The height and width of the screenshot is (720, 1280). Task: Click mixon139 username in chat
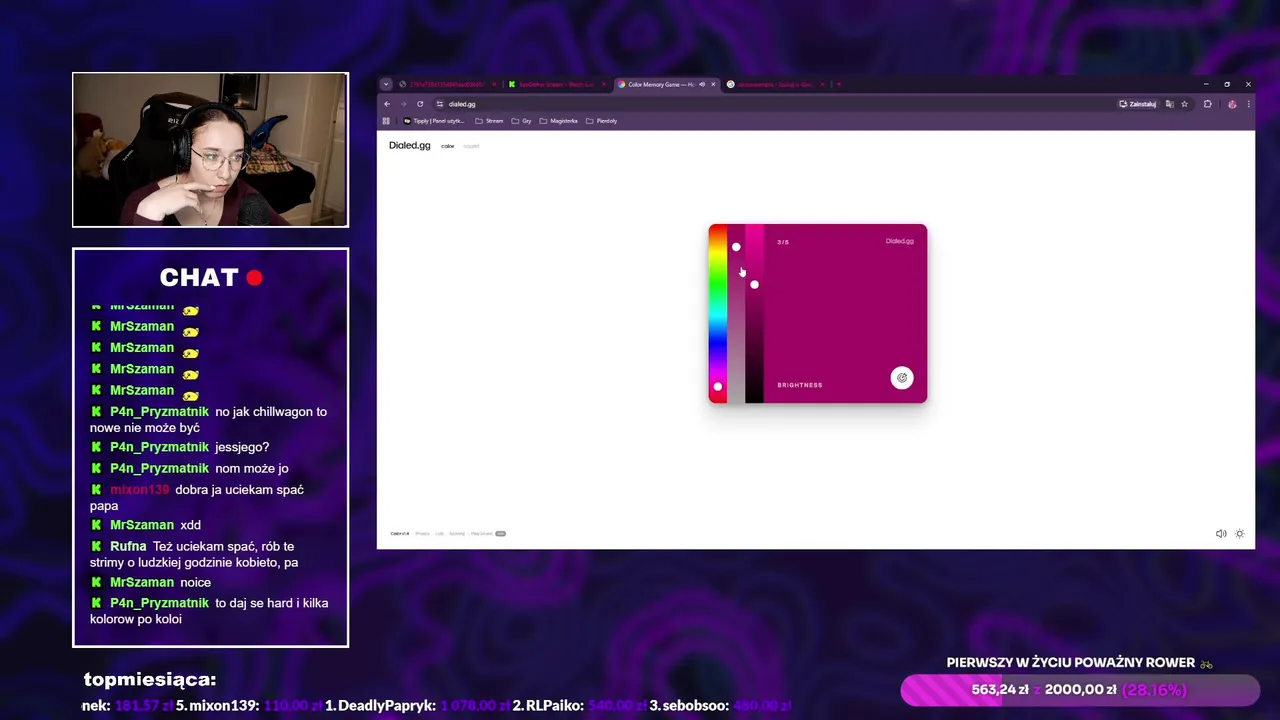[139, 490]
